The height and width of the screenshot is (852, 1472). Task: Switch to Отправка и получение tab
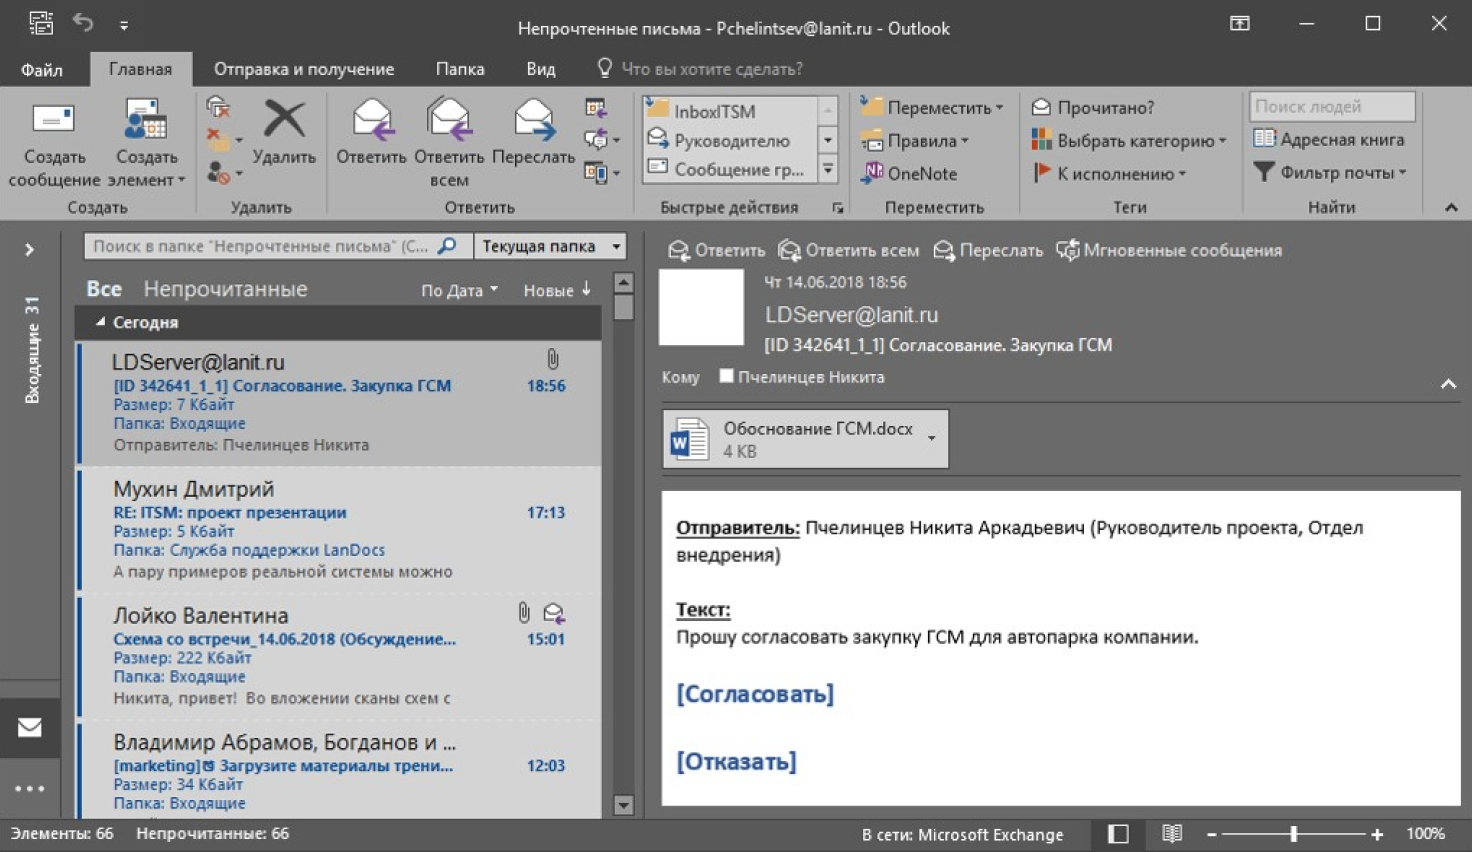tap(304, 69)
